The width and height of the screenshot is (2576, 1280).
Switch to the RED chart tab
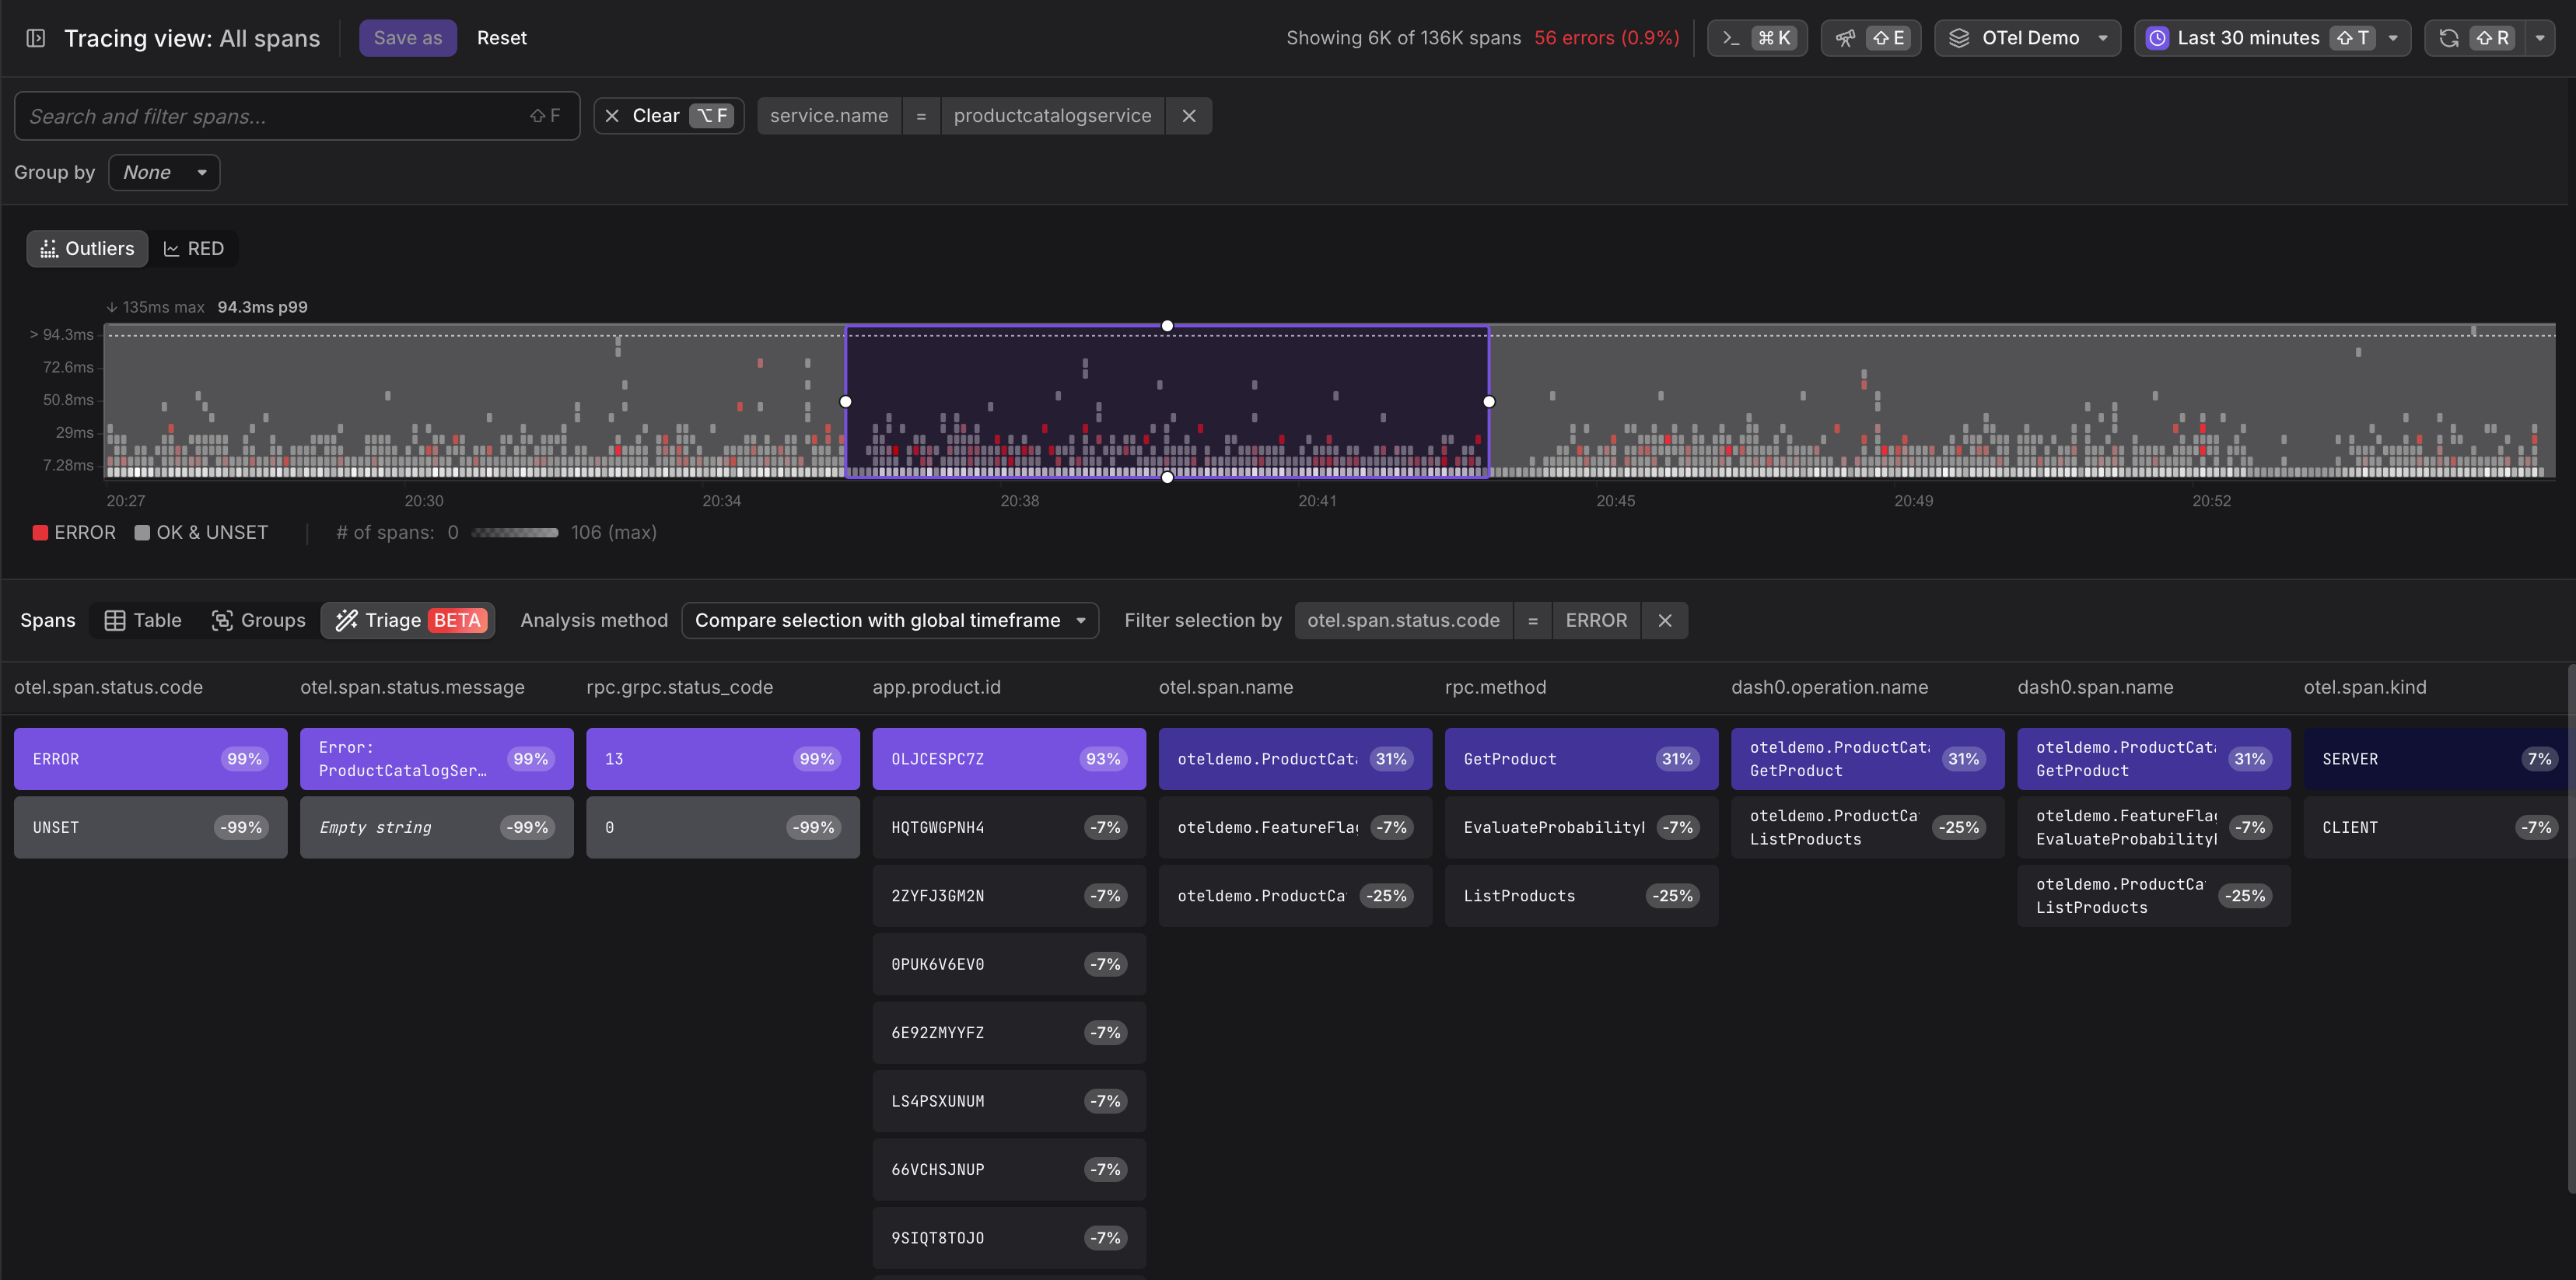pos(194,249)
